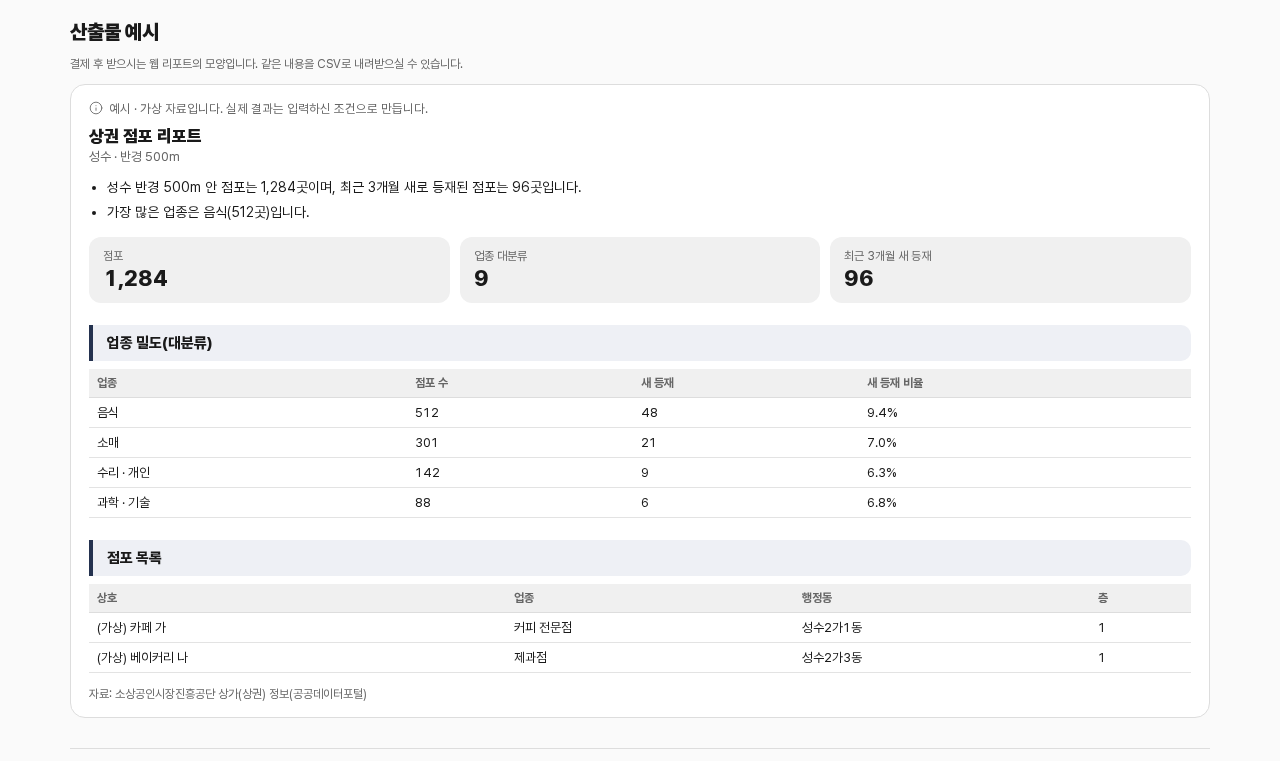1280x761 pixels.
Task: Click the "점포 수" column header
Action: [431, 383]
